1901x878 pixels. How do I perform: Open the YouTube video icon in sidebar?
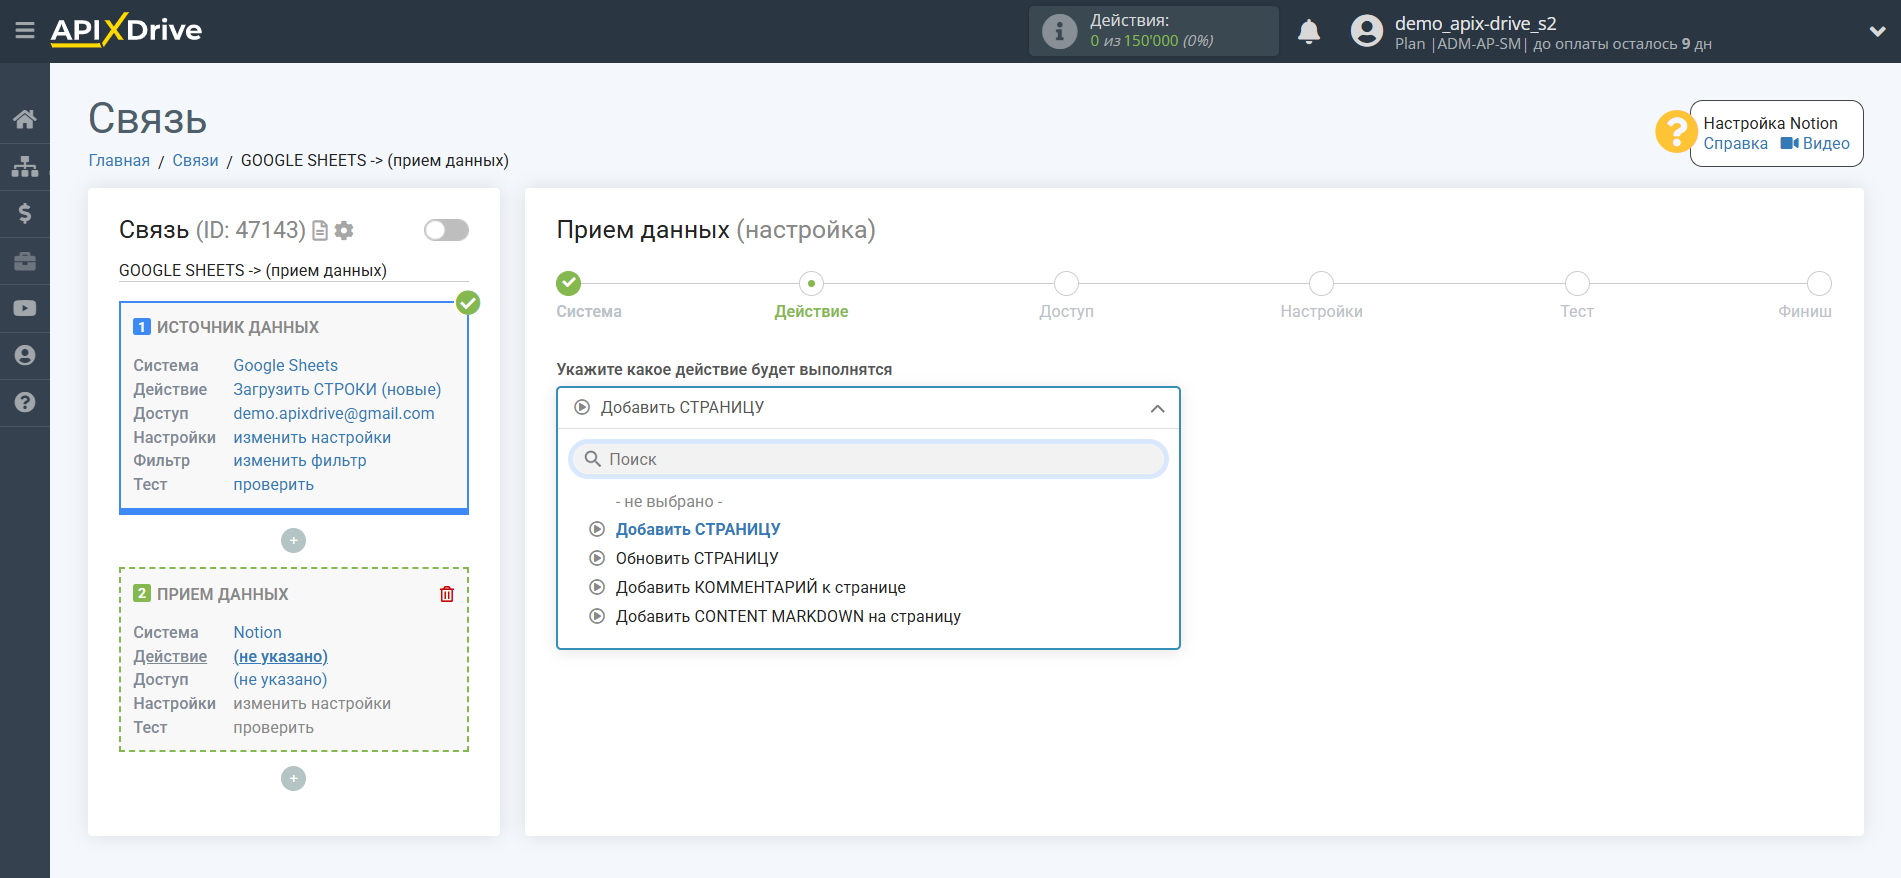(x=25, y=308)
